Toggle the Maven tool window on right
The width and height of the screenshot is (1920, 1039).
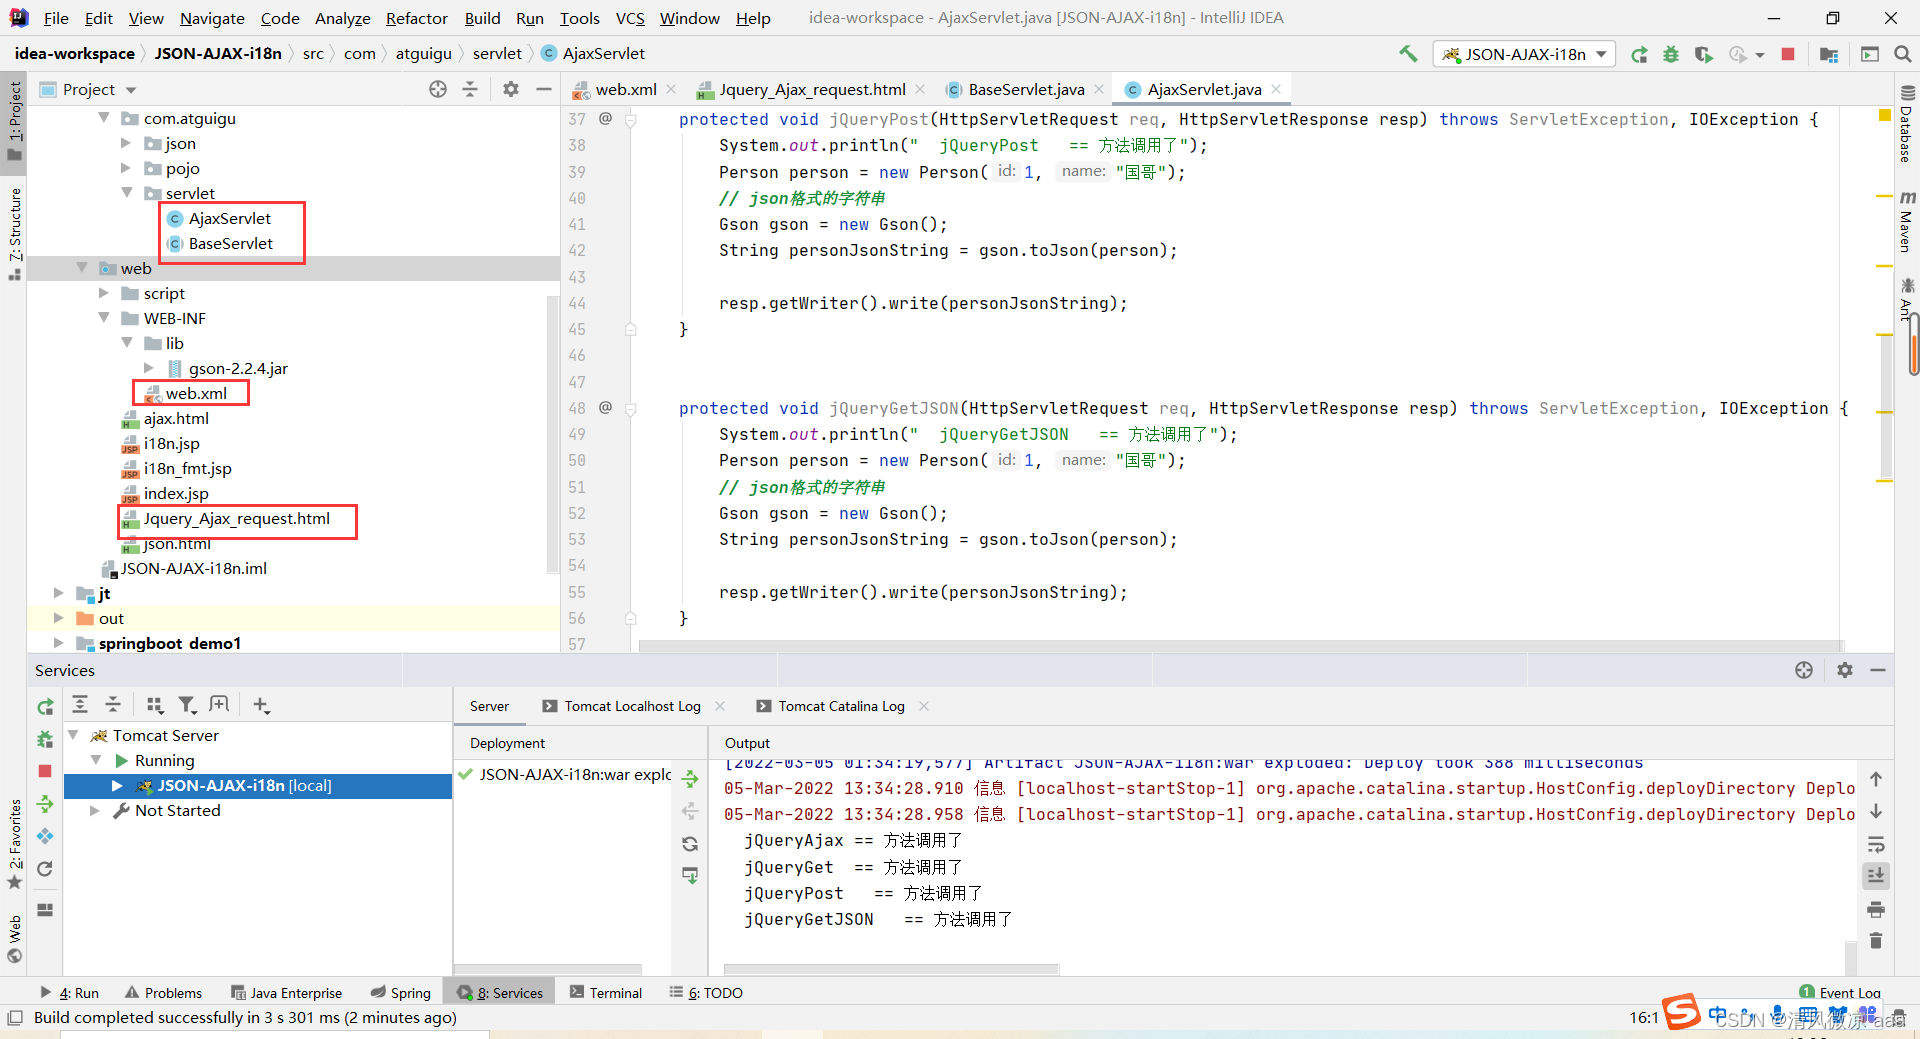tap(1906, 221)
